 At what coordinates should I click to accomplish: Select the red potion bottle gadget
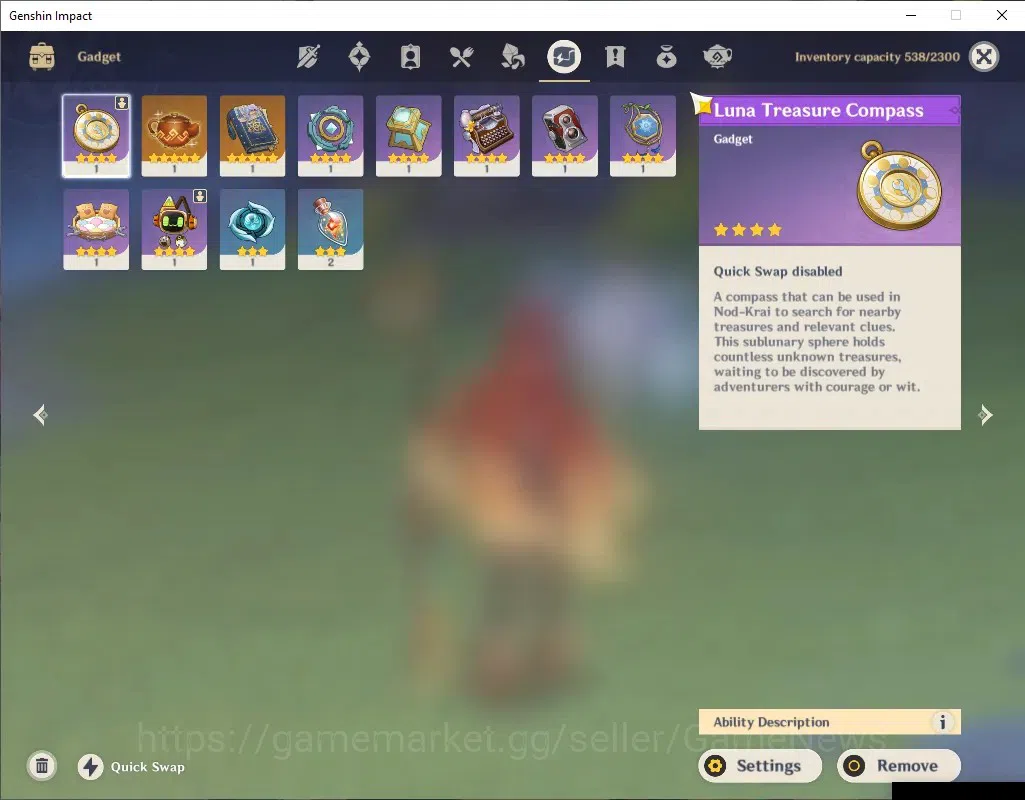(330, 229)
